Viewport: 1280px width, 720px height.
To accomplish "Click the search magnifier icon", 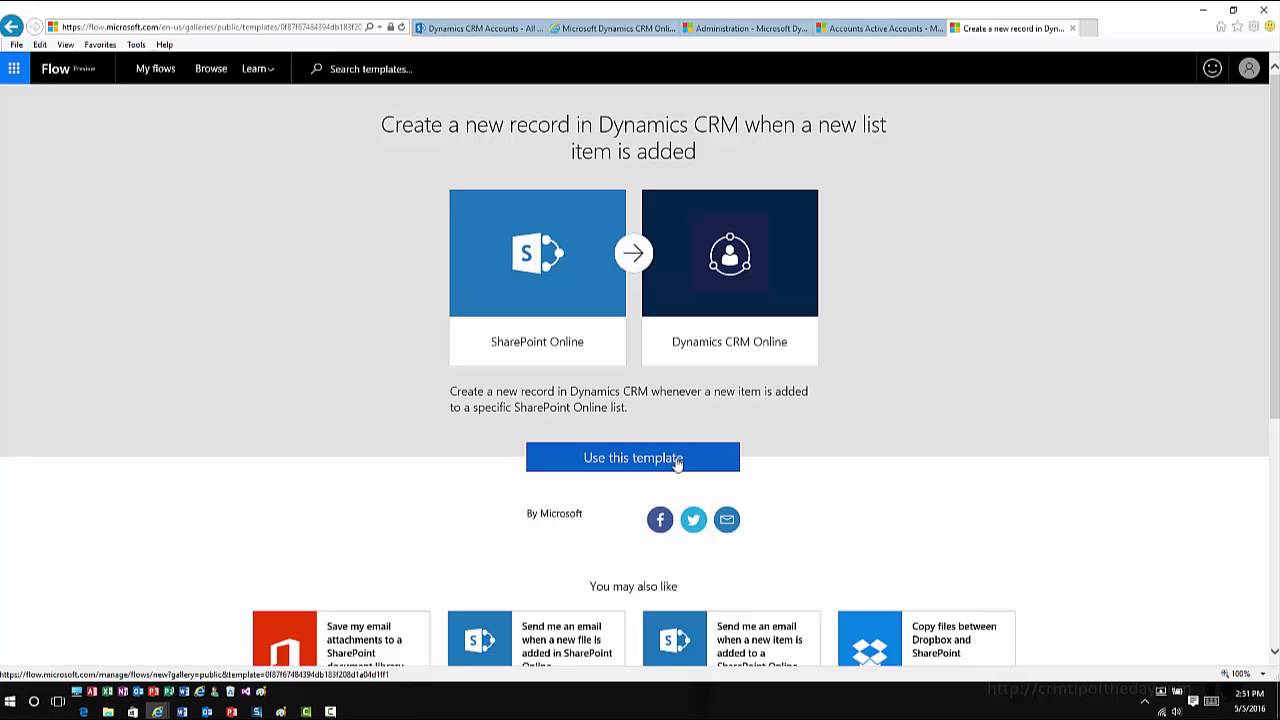I will tap(316, 69).
